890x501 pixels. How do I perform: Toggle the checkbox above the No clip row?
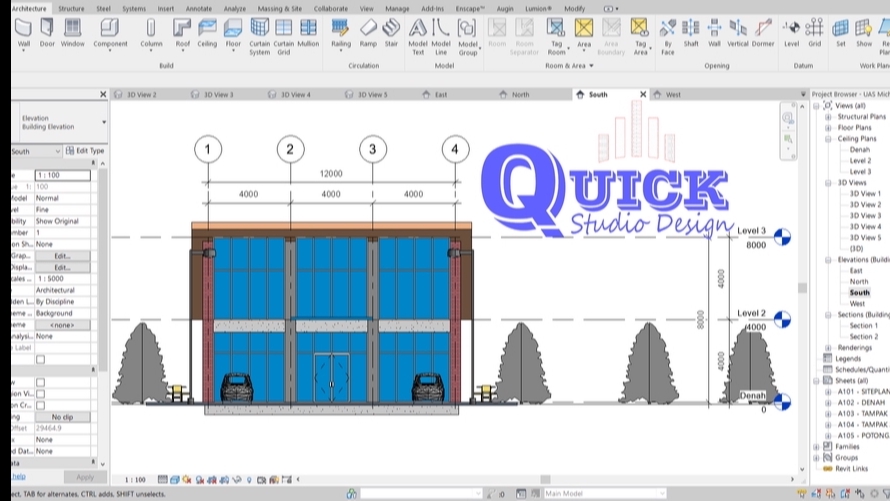40,405
